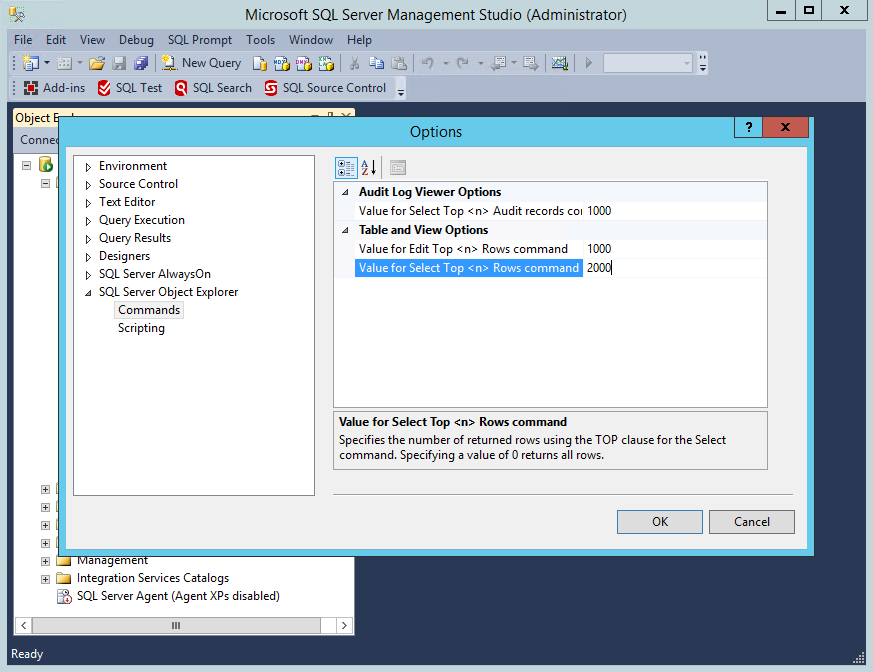Click the Object Explorer horizontal scrollbar
This screenshot has height=672, width=873.
(x=176, y=625)
